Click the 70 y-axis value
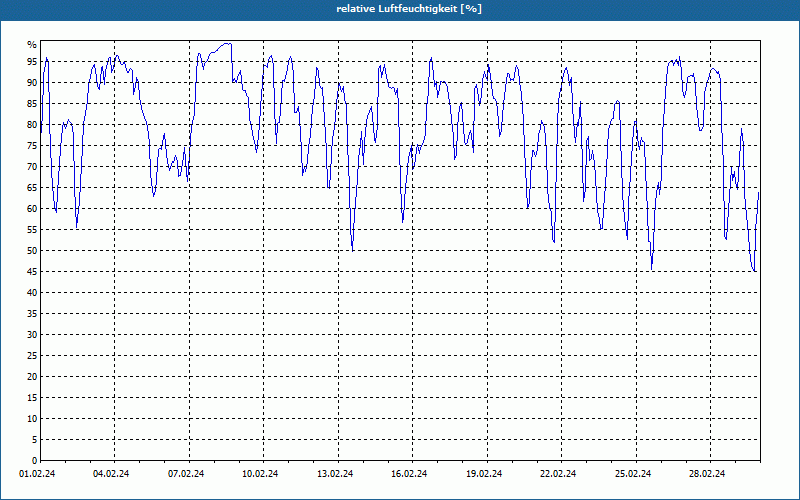800x500 pixels. pyautogui.click(x=32, y=166)
